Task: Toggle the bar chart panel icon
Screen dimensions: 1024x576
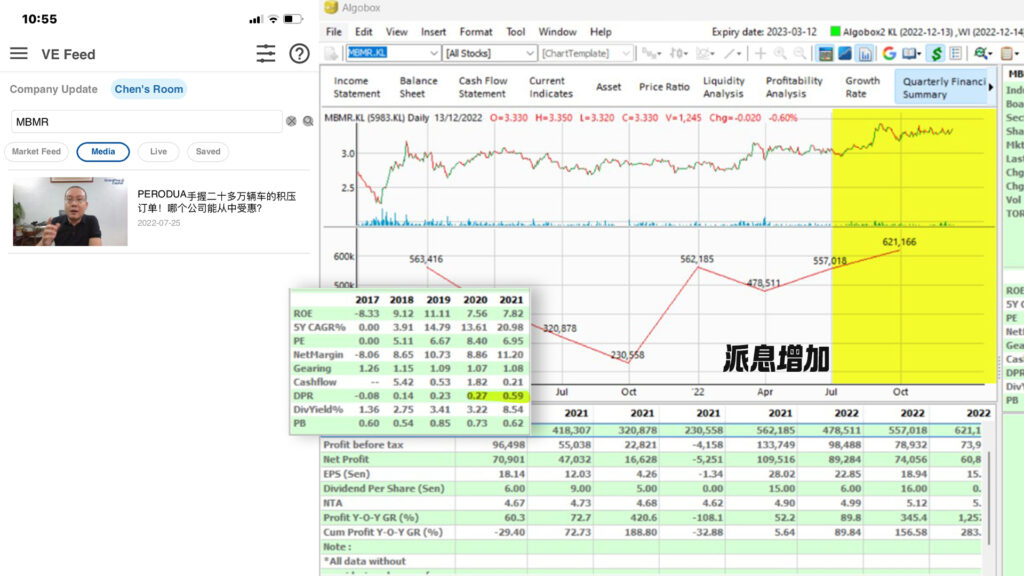Action: click(865, 54)
